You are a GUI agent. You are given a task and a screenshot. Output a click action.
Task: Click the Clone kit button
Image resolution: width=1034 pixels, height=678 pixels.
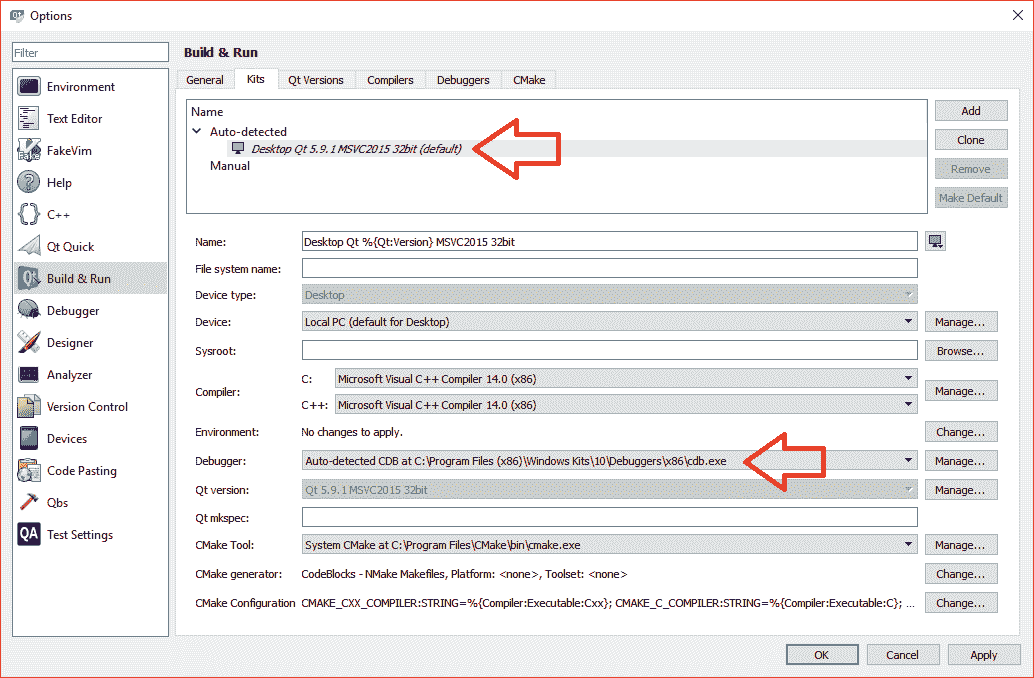point(970,140)
